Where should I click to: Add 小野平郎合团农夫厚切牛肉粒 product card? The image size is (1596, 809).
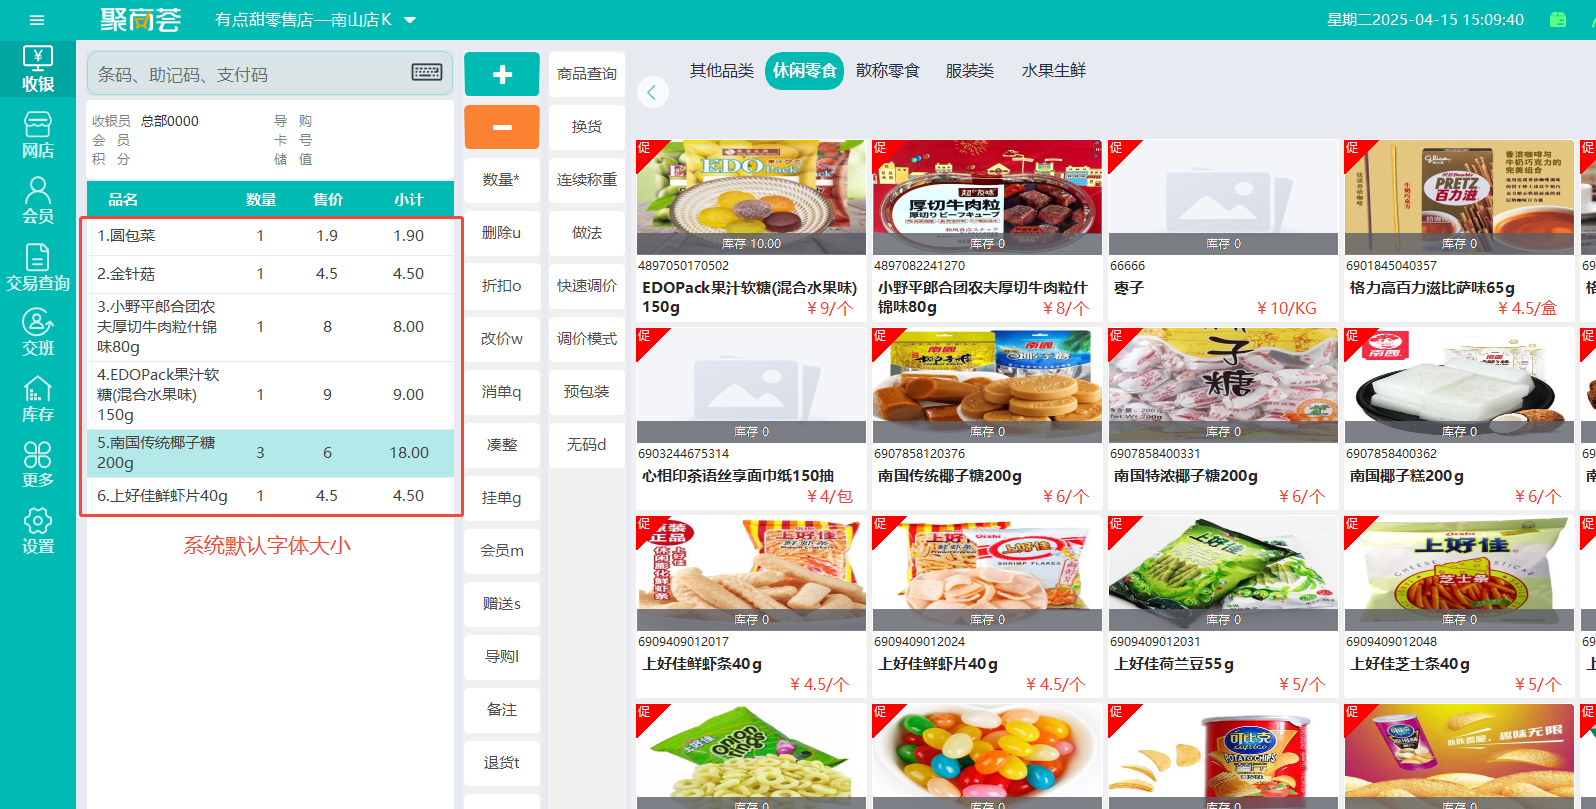coord(987,230)
